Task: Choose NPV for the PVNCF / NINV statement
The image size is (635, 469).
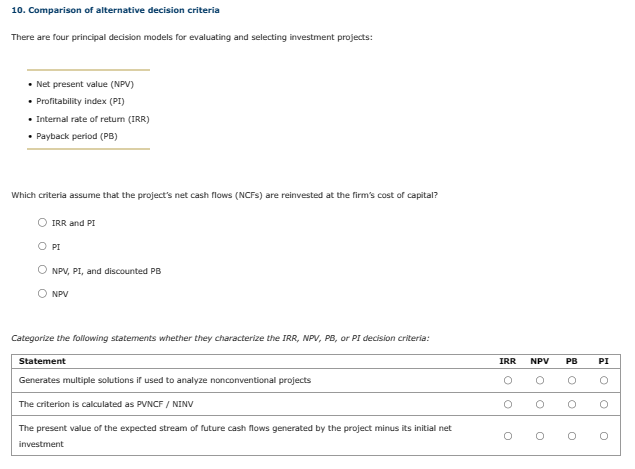Action: pos(540,404)
